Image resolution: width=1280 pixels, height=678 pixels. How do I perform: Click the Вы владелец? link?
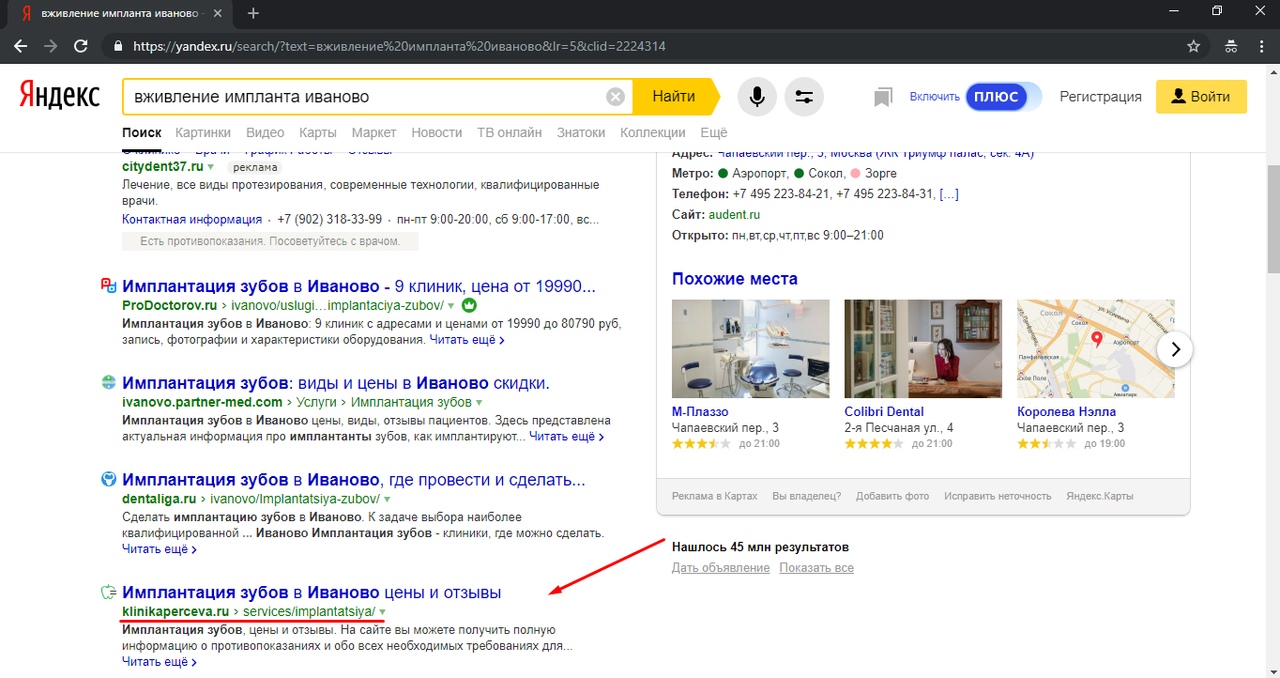807,496
